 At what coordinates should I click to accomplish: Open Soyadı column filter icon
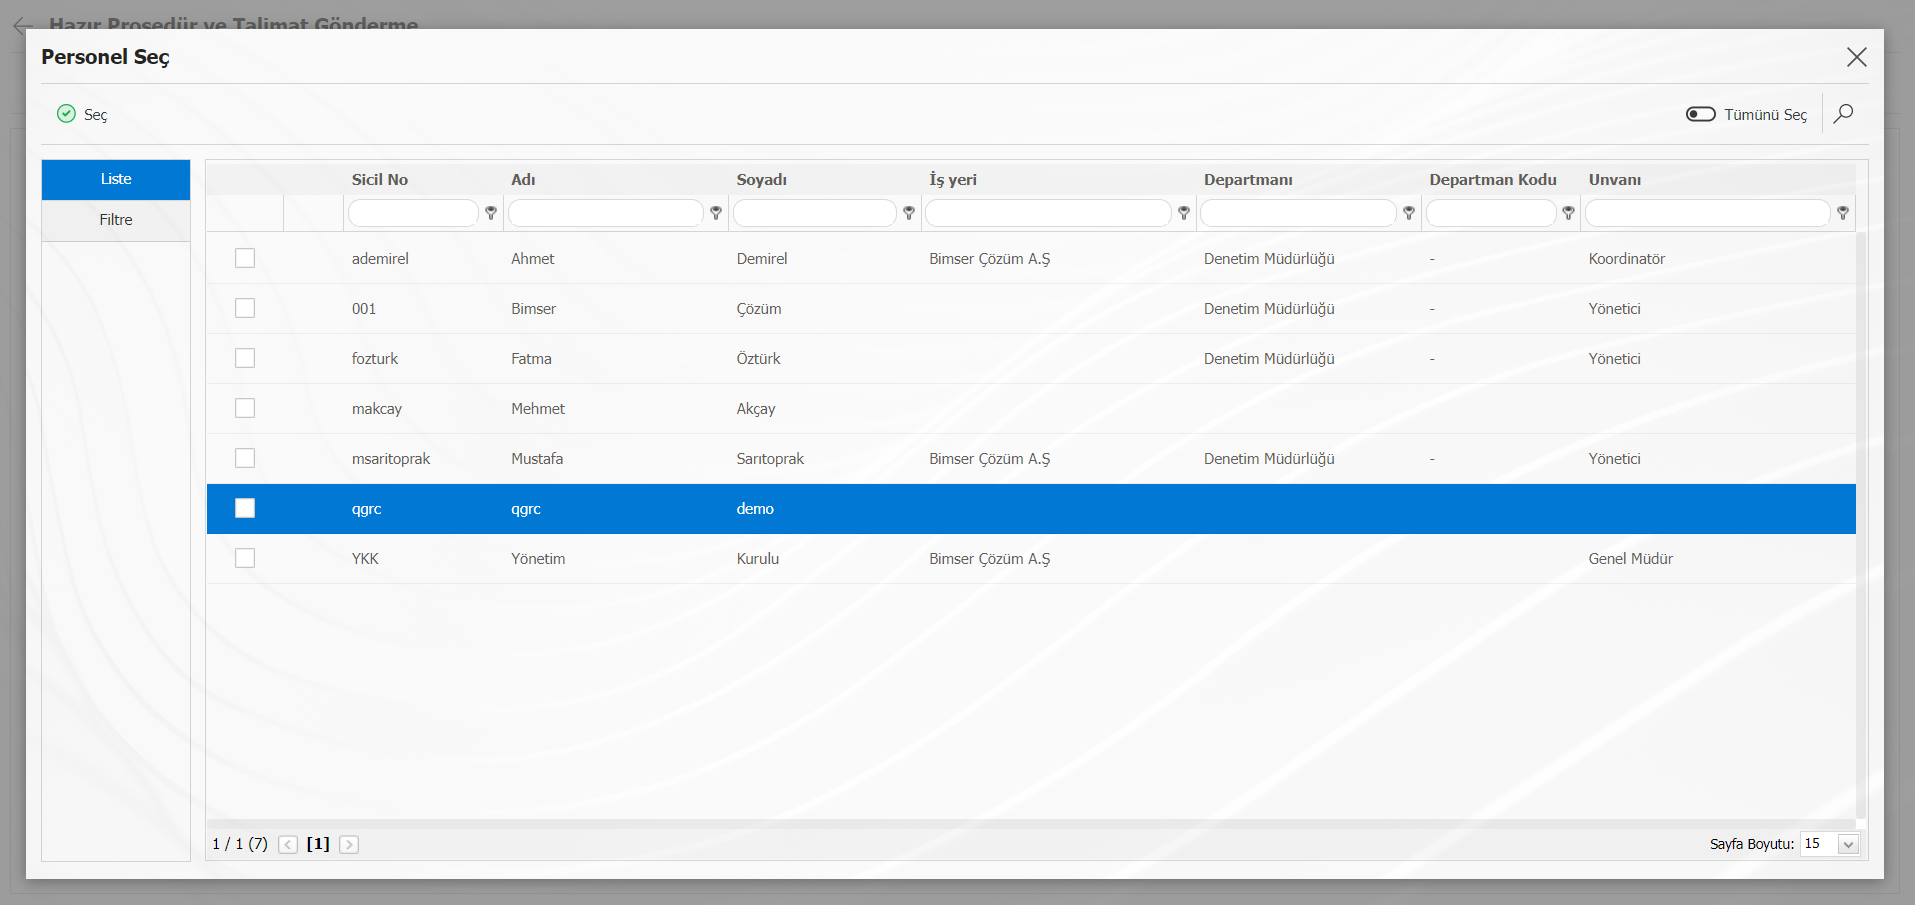(909, 213)
